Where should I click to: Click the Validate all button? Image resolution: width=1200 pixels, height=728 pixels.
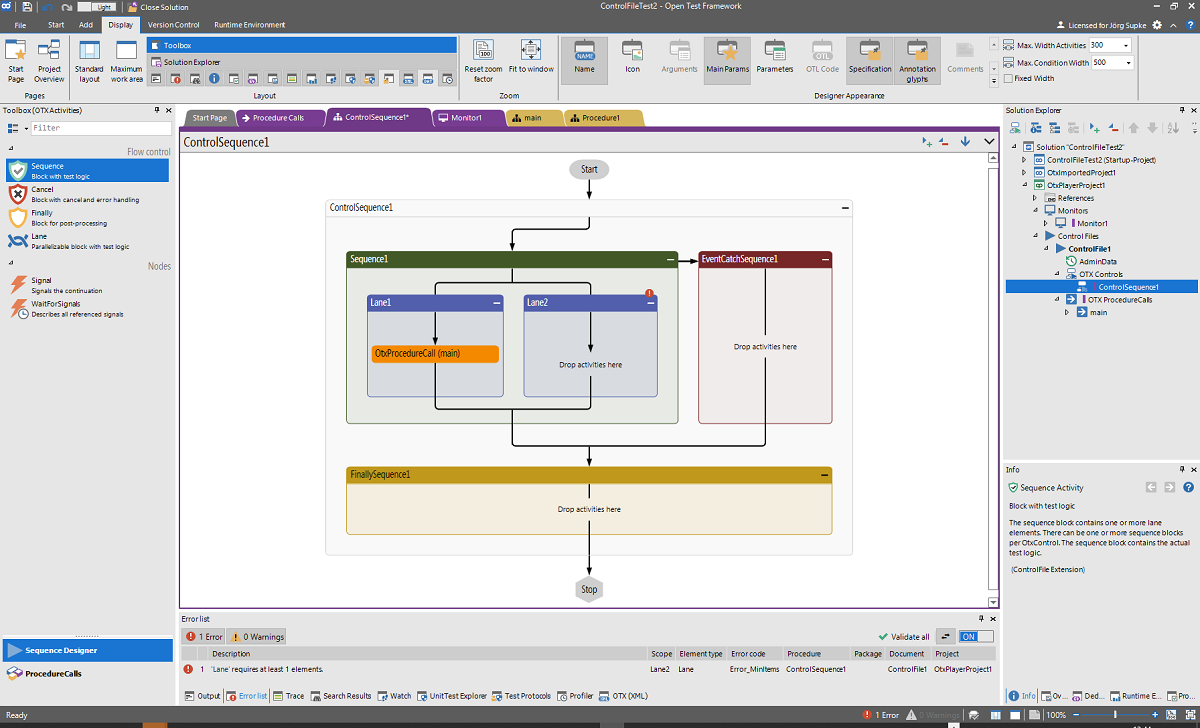(x=904, y=636)
